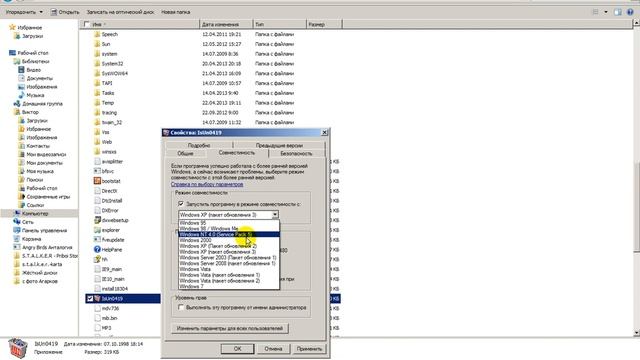Image resolution: width=640 pixels, height=360 pixels.
Task: Click the dxwebsetup installer icon
Action: point(97,220)
